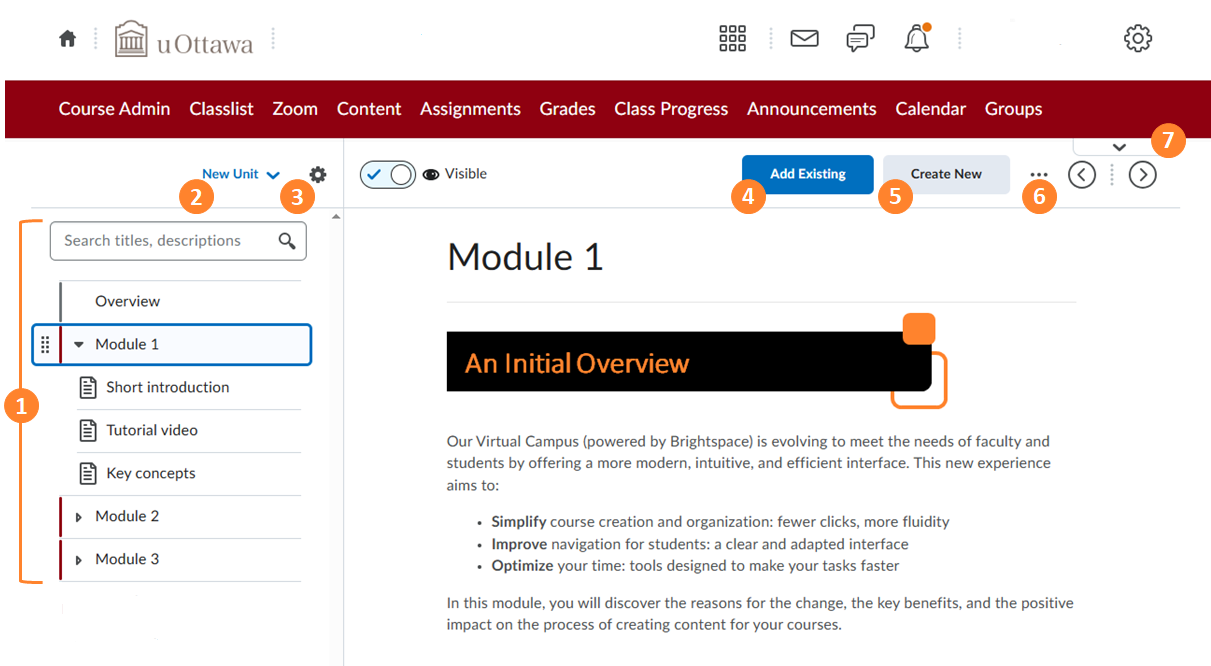This screenshot has width=1211, height=666.
Task: Open the admin settings gear in the header
Action: tap(1138, 39)
